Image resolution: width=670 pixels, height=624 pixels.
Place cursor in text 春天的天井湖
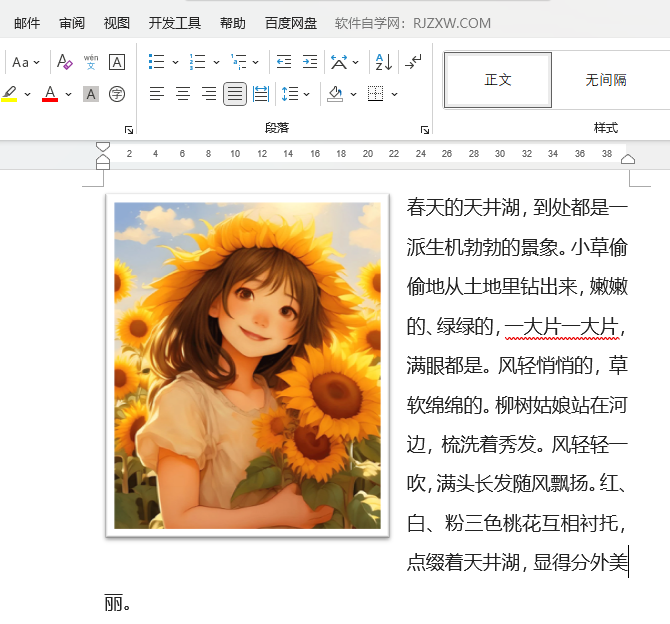[x=463, y=208]
